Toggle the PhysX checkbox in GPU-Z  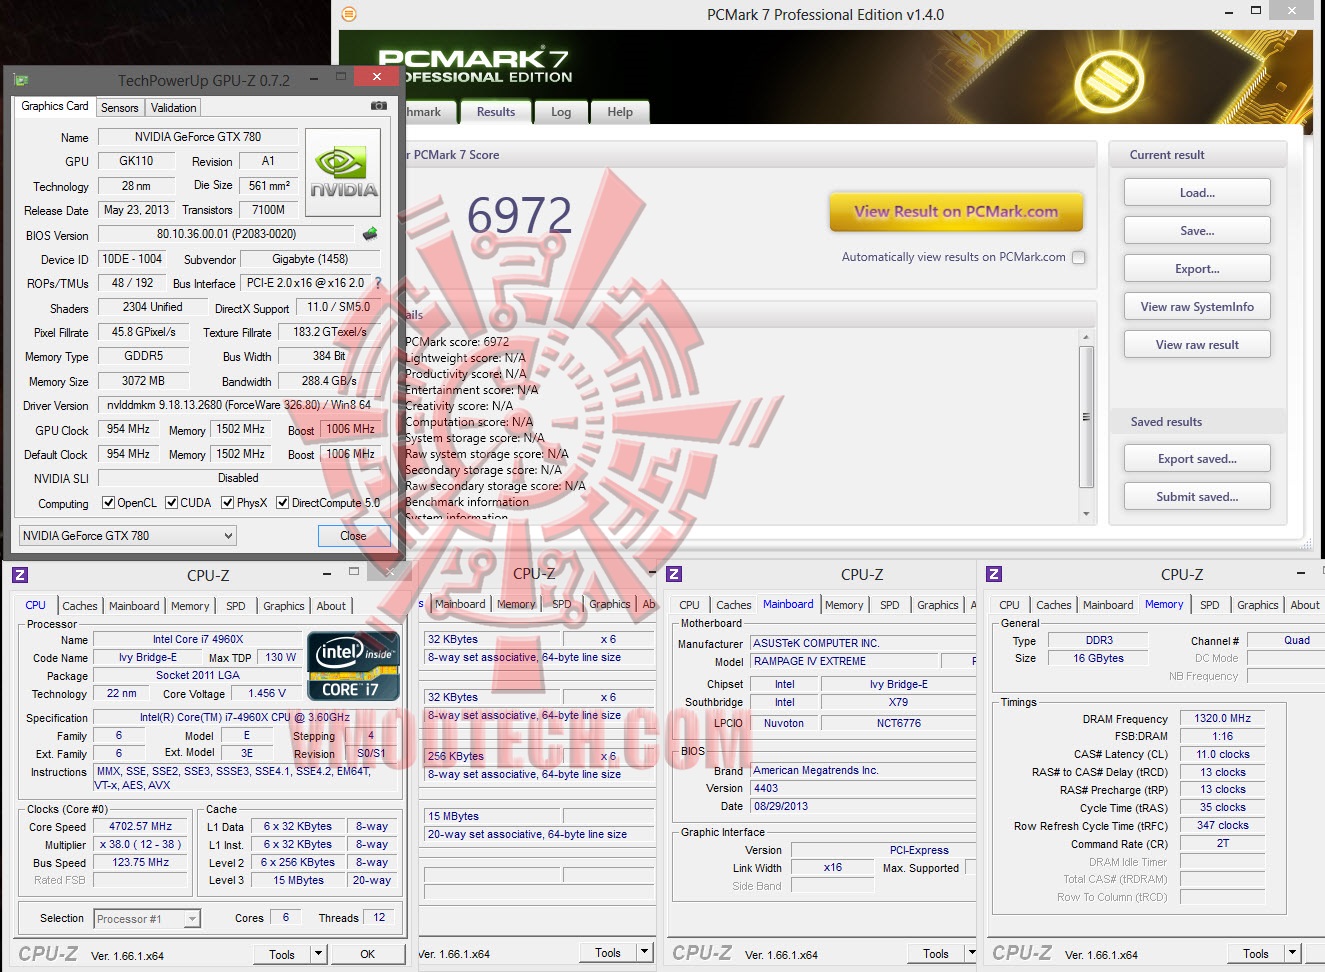228,503
